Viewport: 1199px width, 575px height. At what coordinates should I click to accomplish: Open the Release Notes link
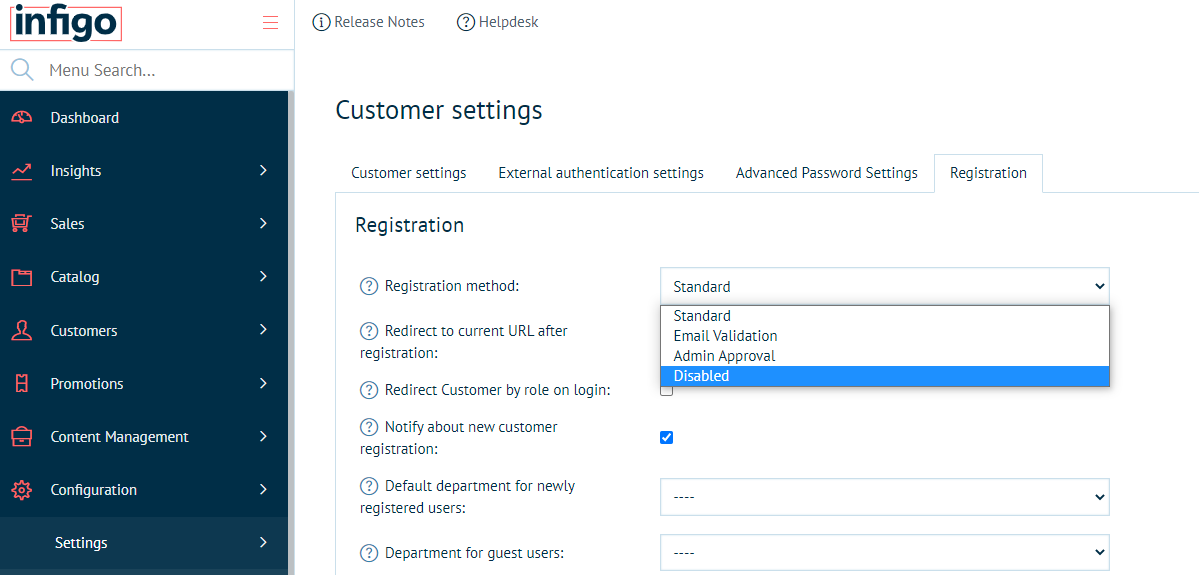(x=369, y=22)
